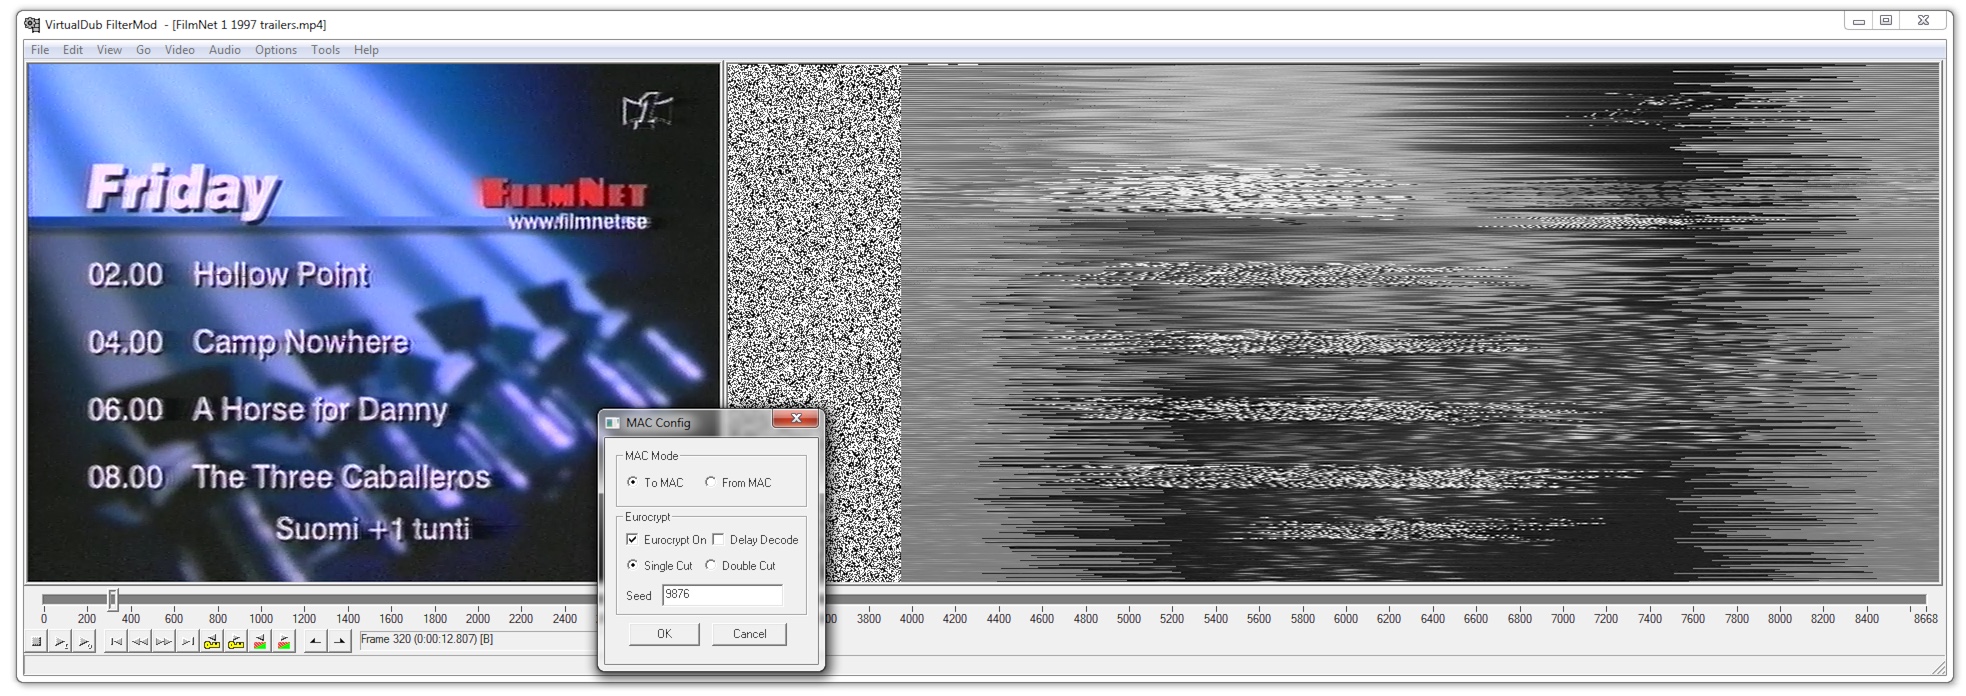Viewport: 1966px width, 696px height.
Task: Click the timeline position slider handle
Action: [x=113, y=599]
